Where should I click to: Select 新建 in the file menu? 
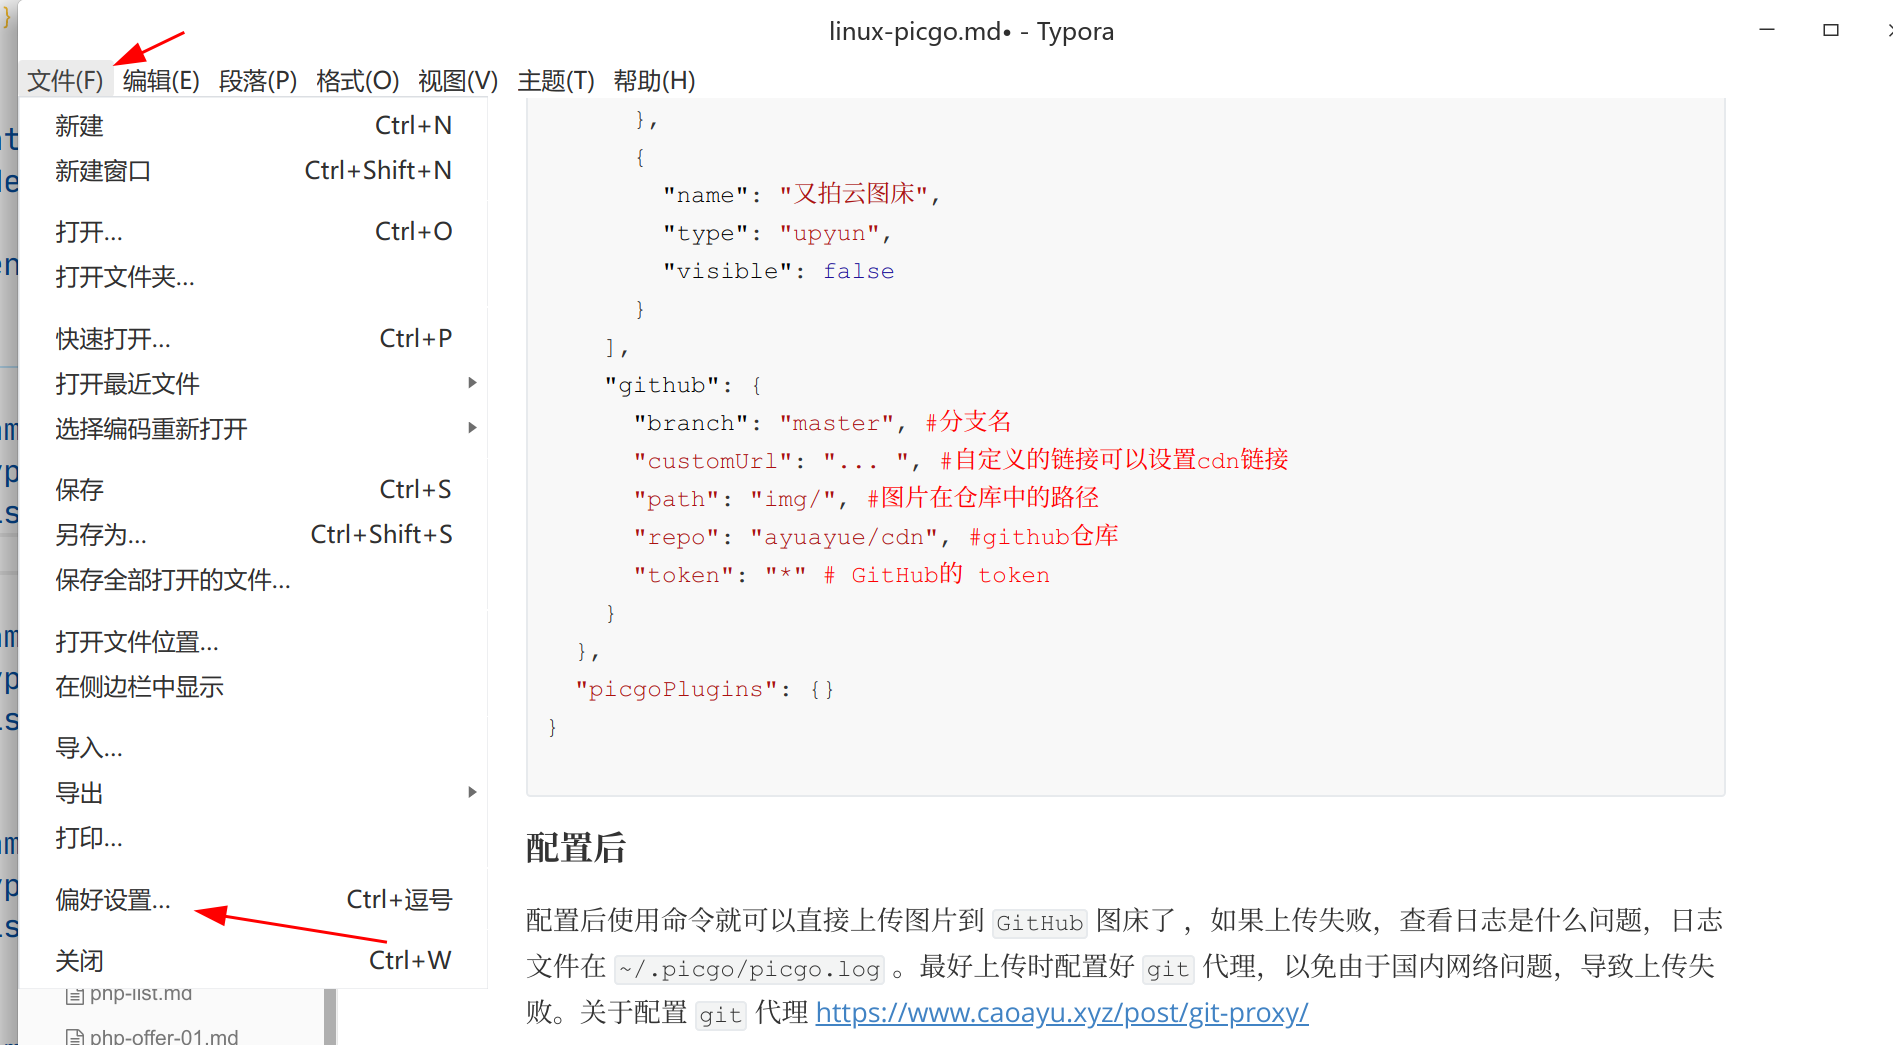[x=253, y=126]
